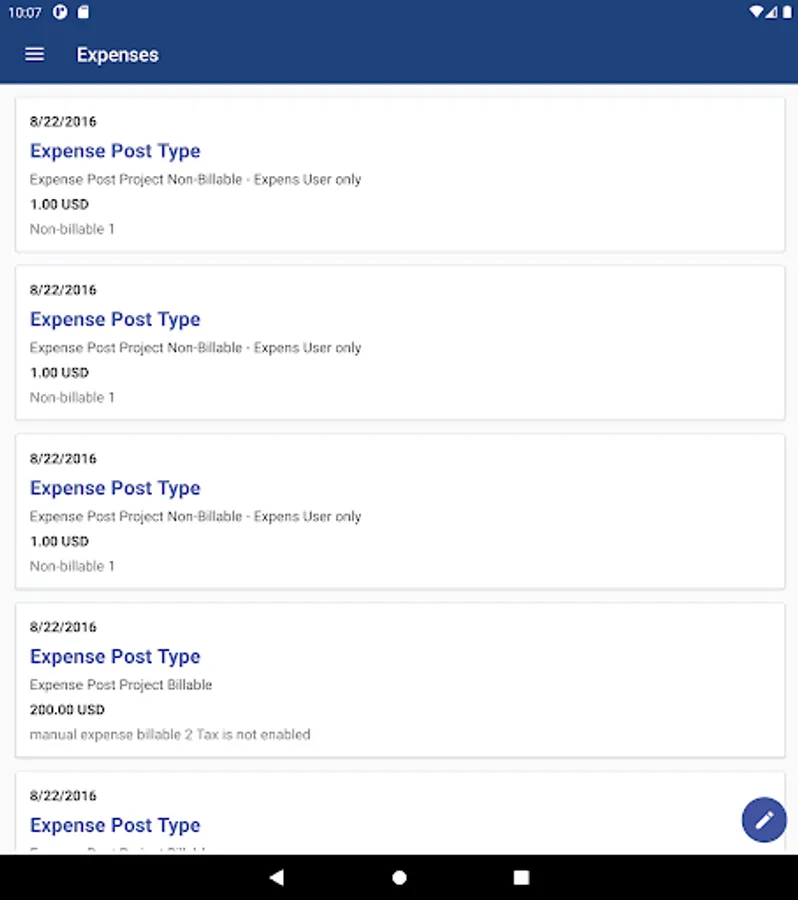Screen dimensions: 798x900
Task: Open the first Expense Post Type title
Action: (115, 151)
